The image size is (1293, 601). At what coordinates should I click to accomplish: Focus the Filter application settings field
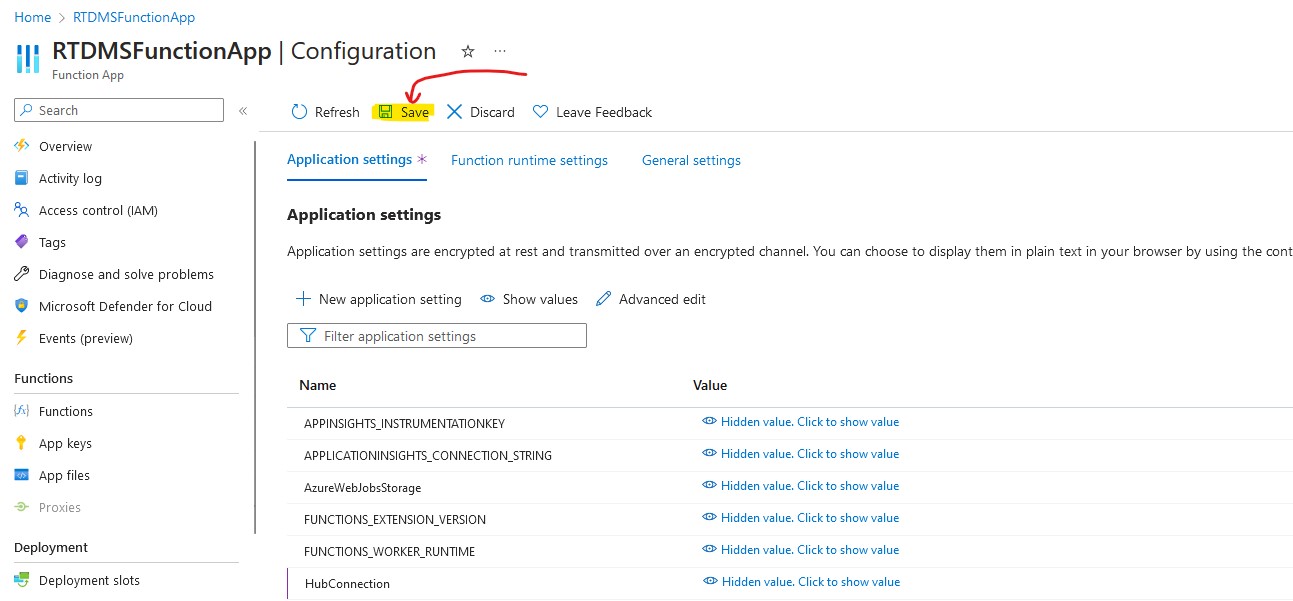coord(437,336)
